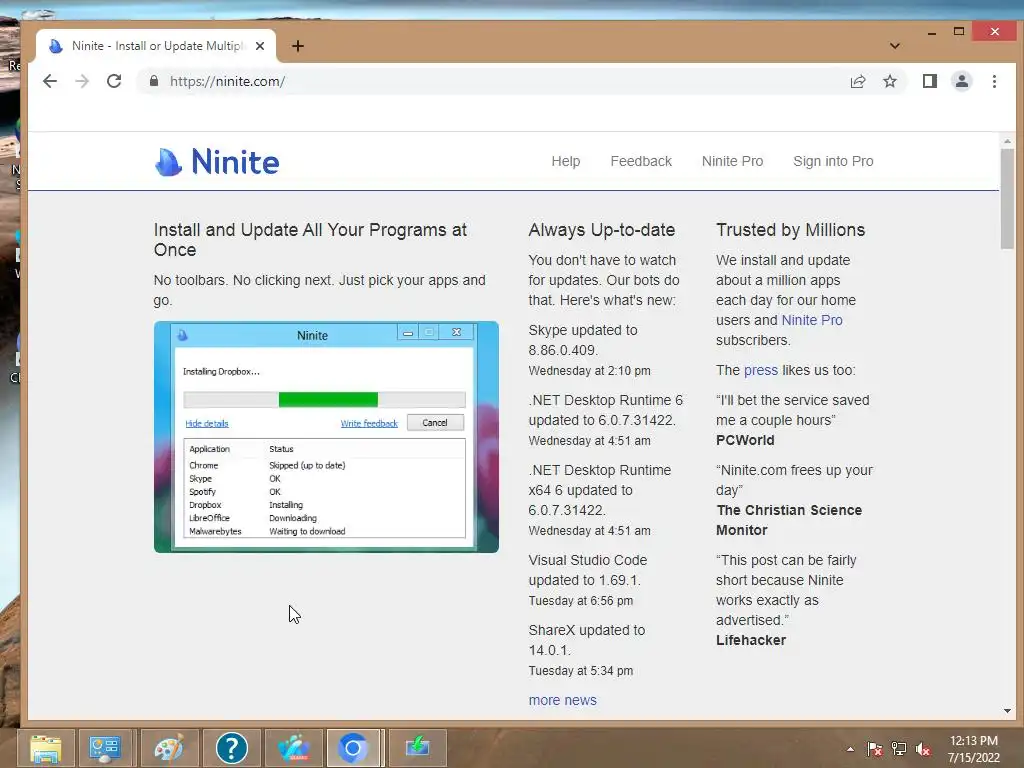Open the clock showing 12:13 PM
Viewport: 1024px width, 768px height.
click(974, 749)
